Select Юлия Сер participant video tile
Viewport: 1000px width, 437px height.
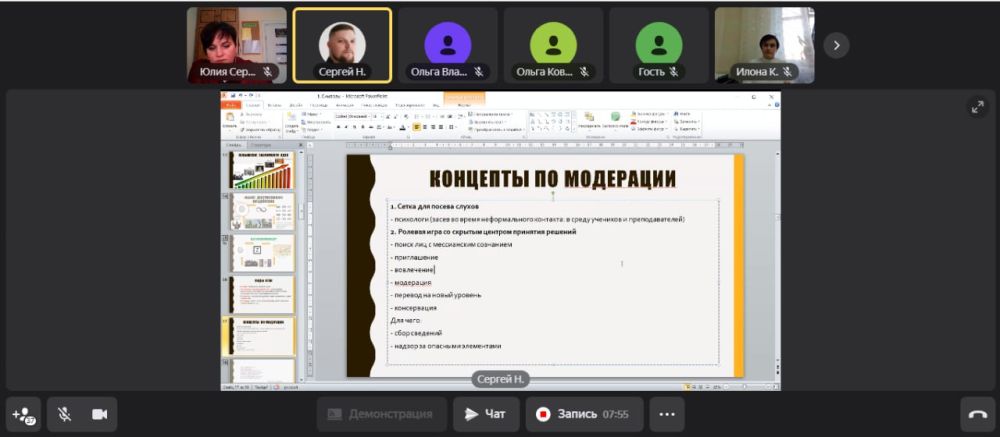click(237, 45)
